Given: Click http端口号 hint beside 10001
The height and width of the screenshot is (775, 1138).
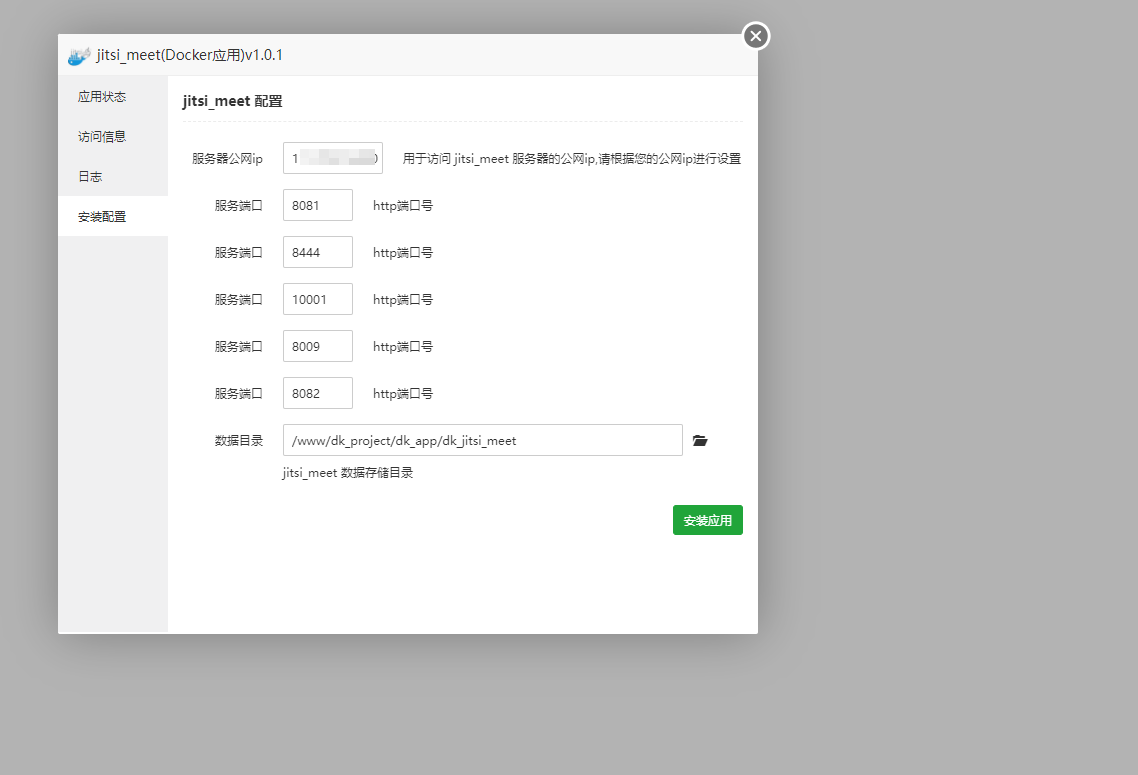Looking at the screenshot, I should [403, 300].
